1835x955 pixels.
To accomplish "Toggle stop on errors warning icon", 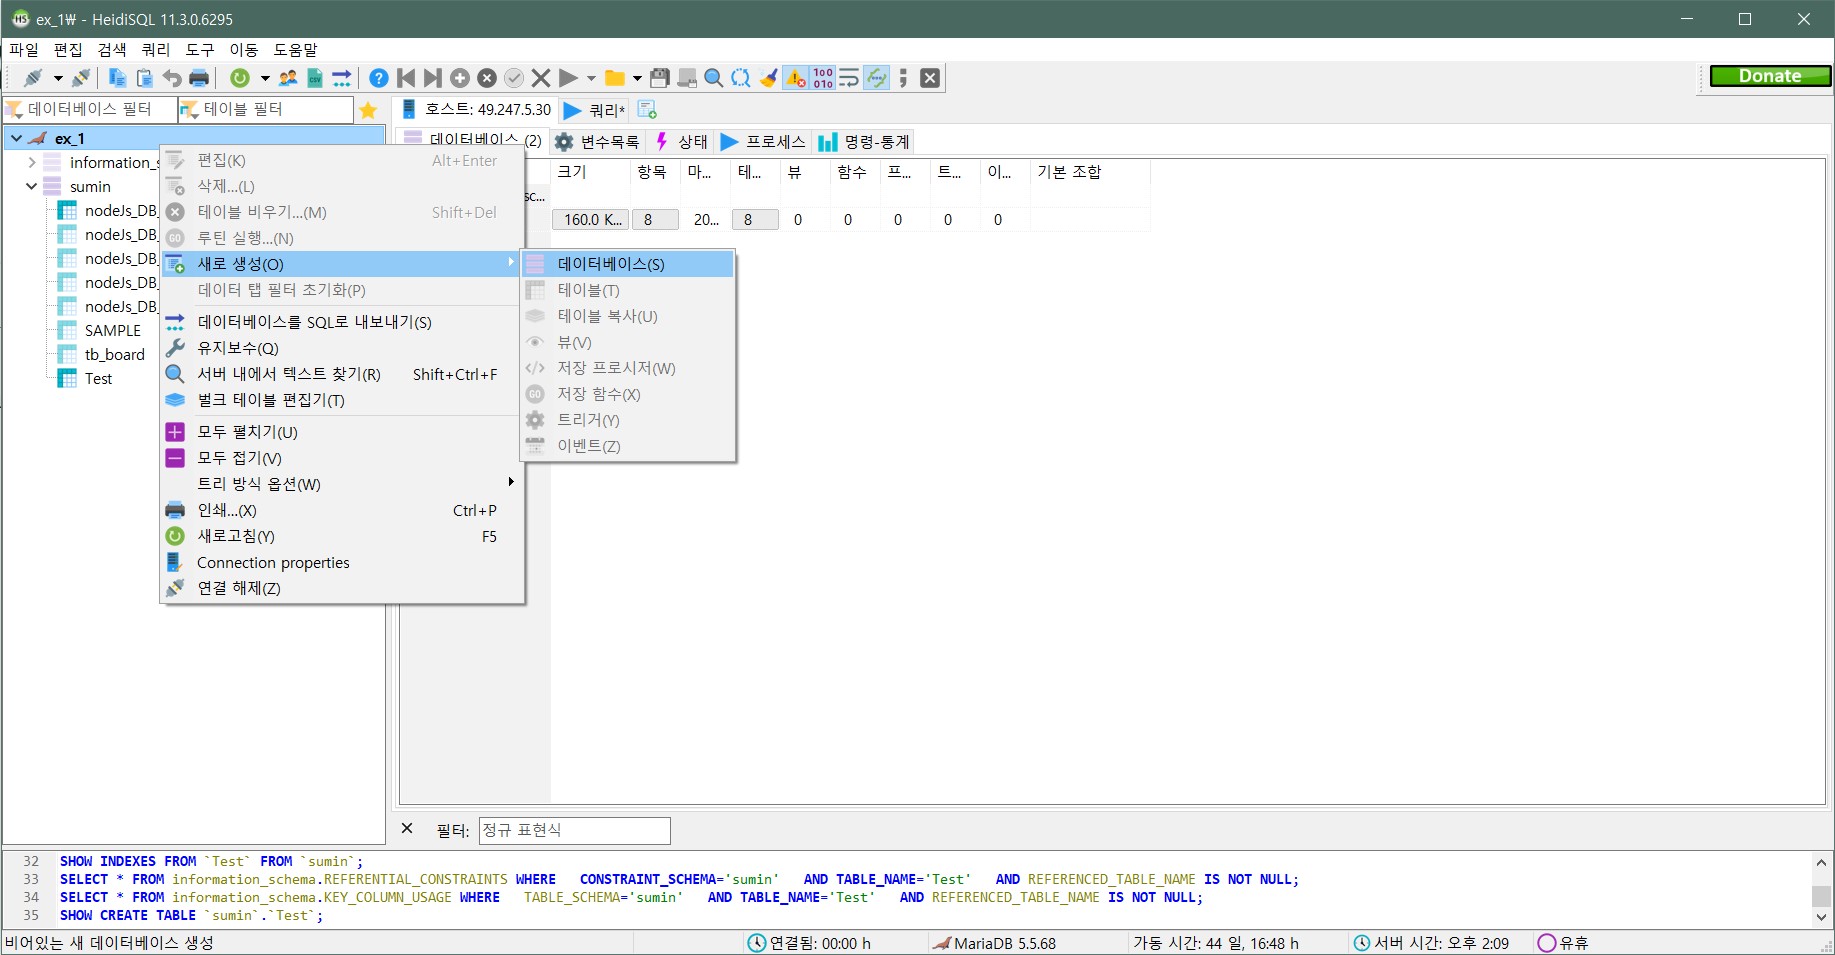I will pos(796,78).
